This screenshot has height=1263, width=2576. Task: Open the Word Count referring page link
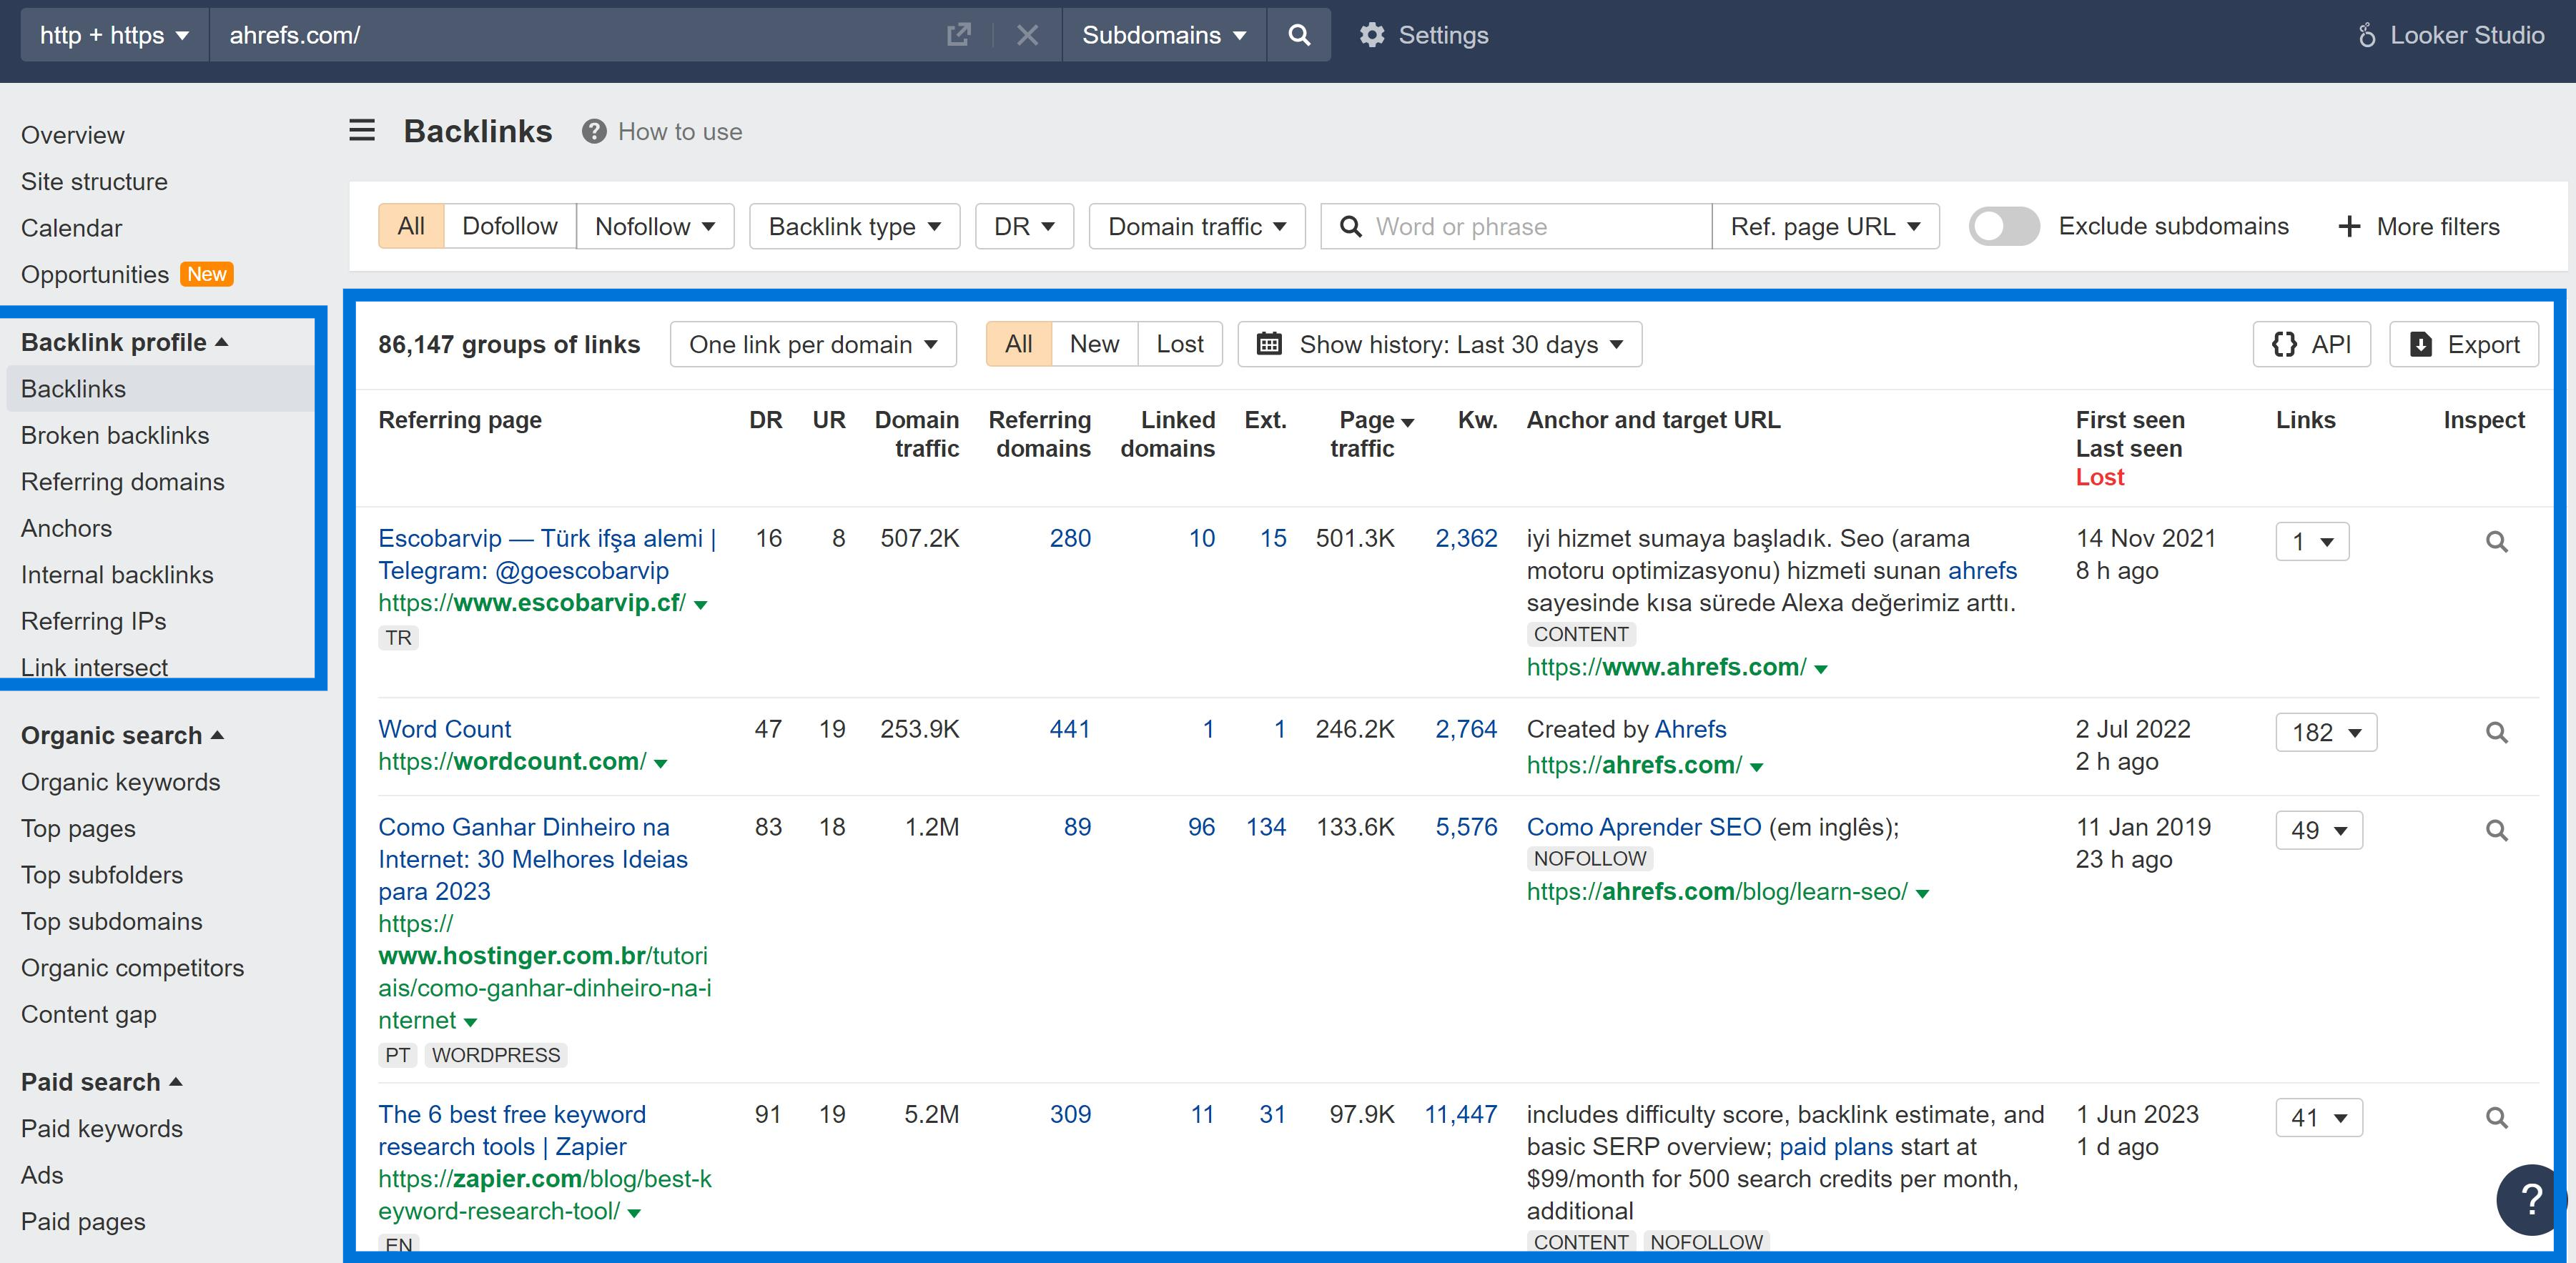coord(445,729)
